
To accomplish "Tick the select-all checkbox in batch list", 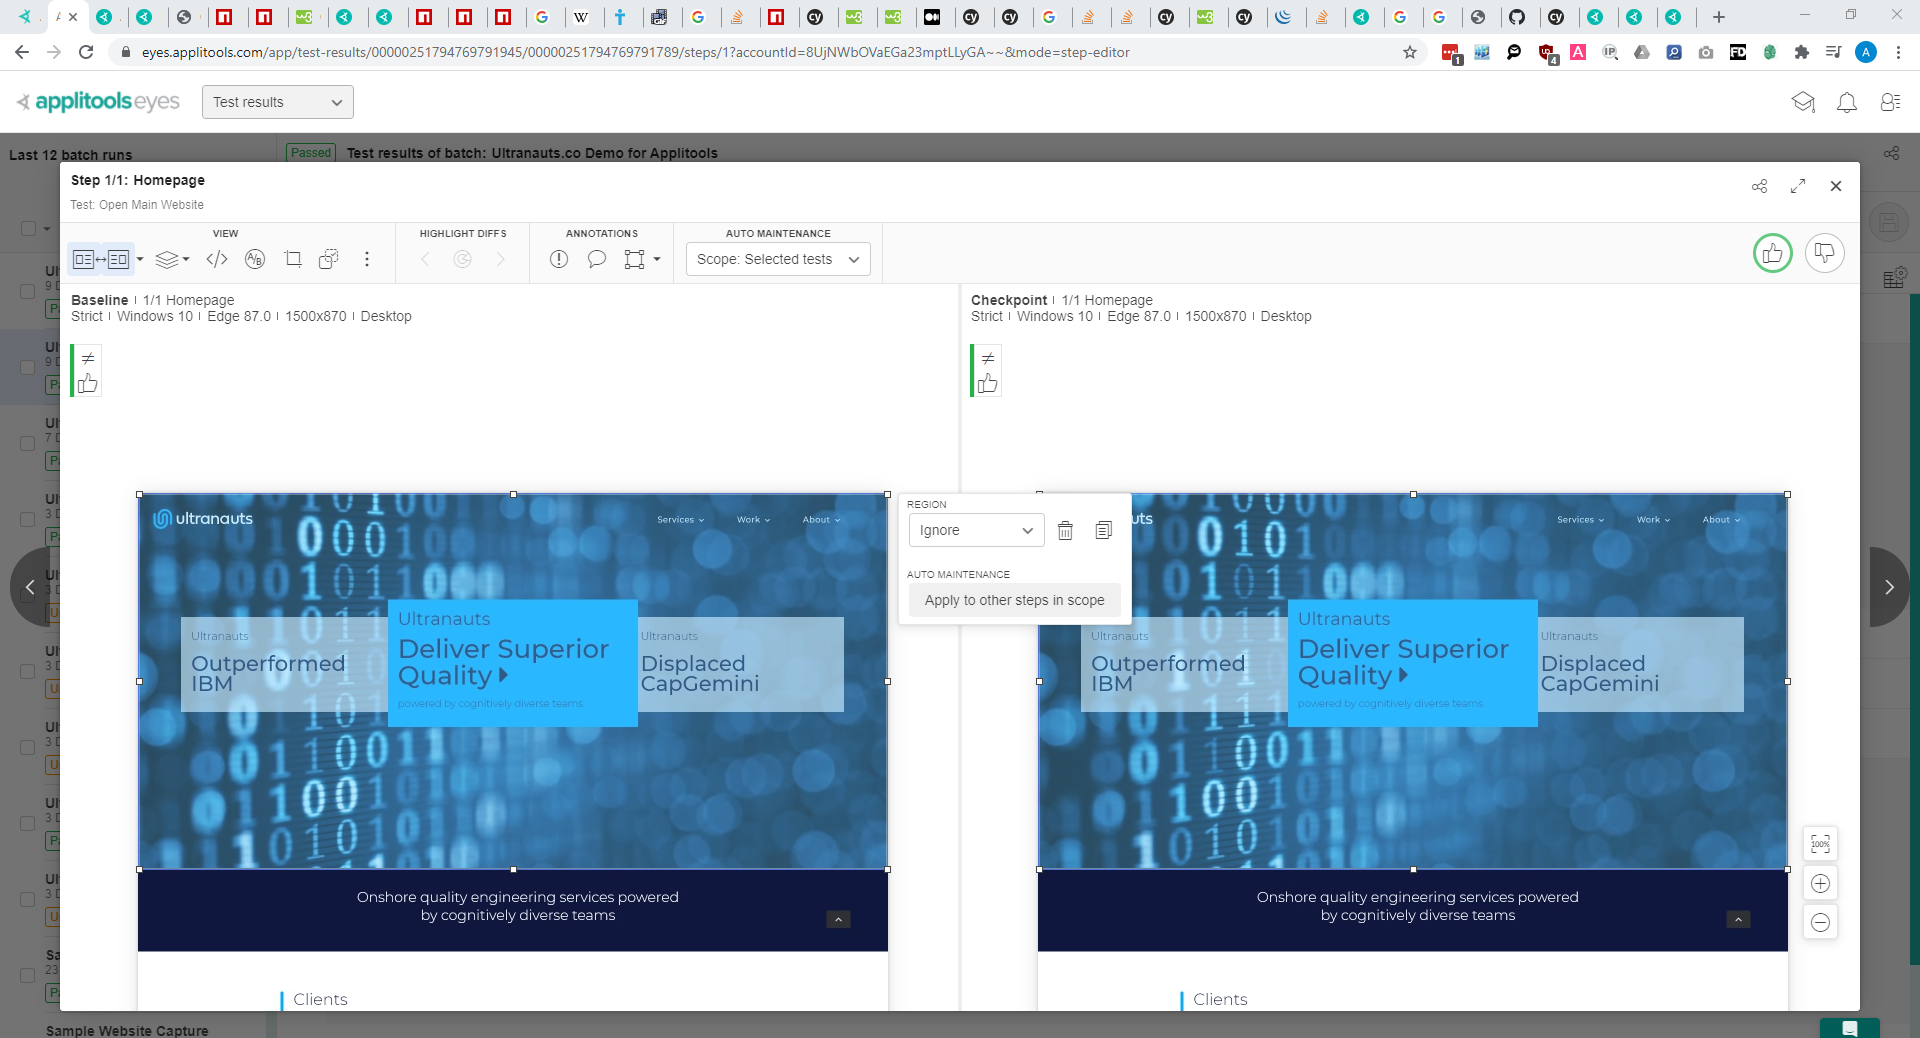I will pos(29,229).
